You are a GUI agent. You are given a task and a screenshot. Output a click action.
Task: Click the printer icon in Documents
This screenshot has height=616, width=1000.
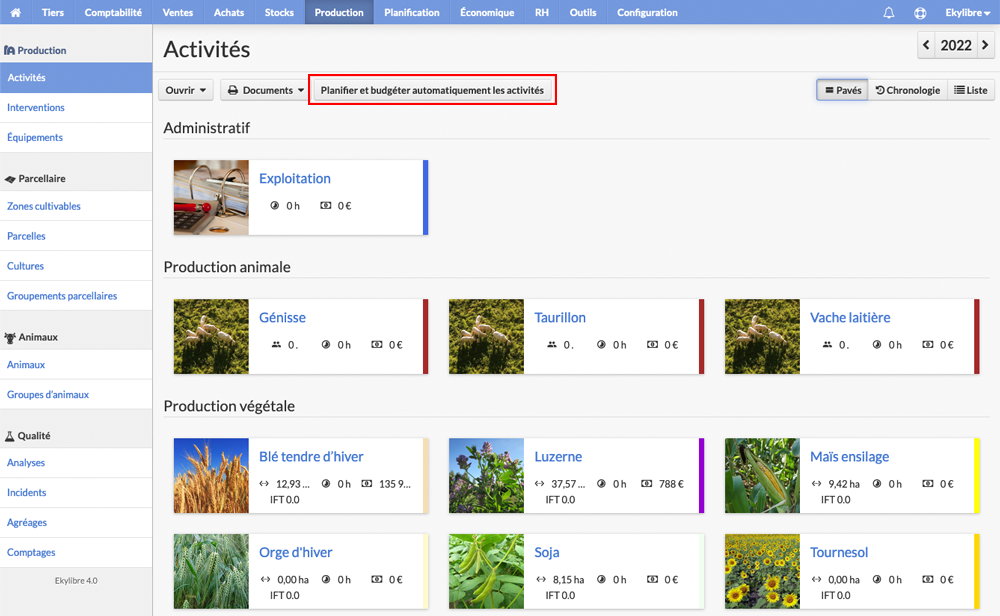(233, 91)
